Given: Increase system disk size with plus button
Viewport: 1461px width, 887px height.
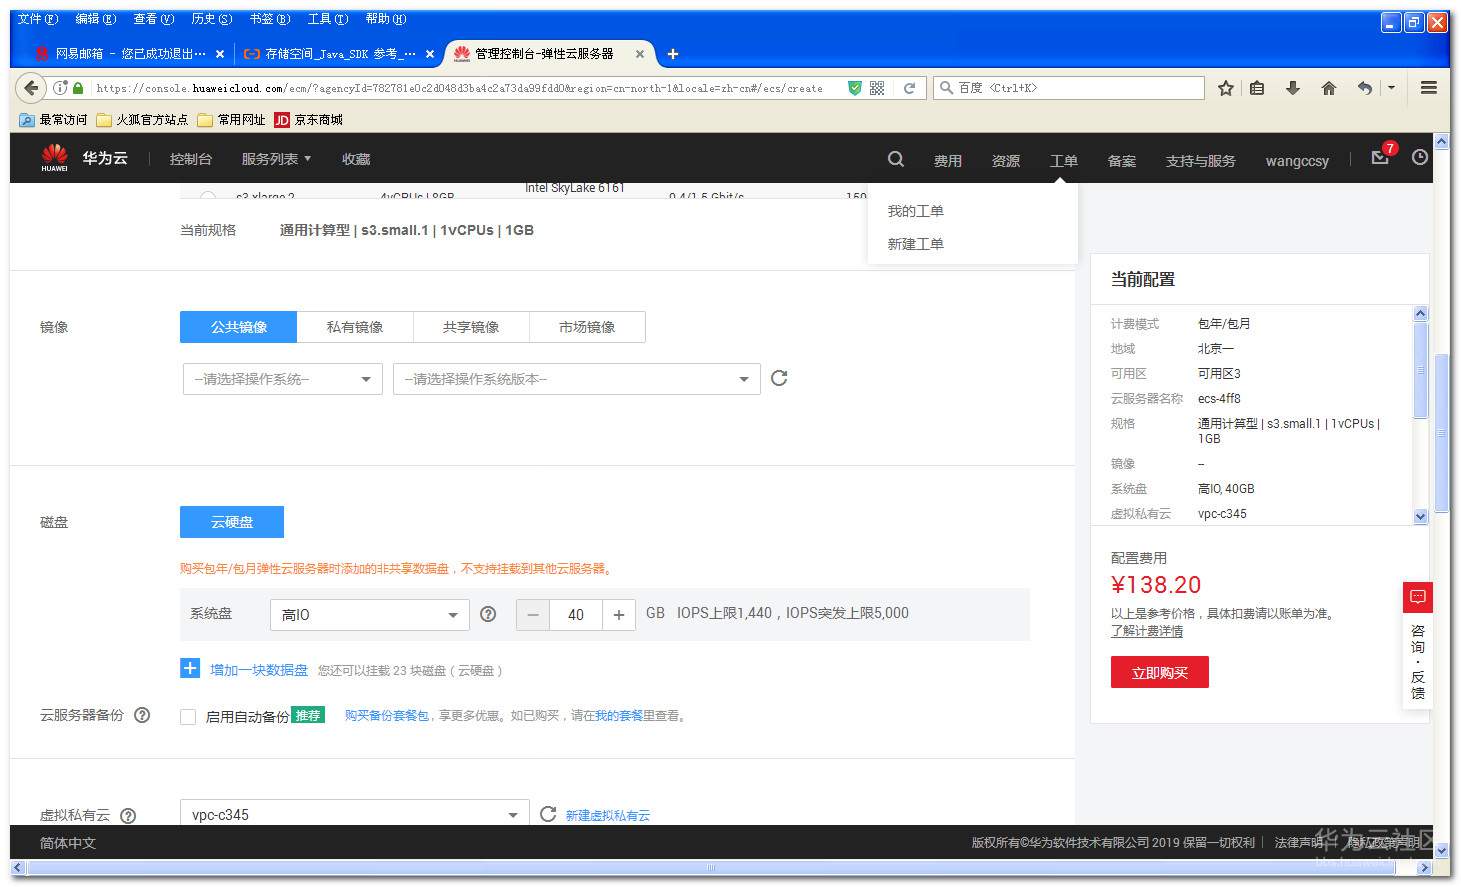Looking at the screenshot, I should 619,615.
